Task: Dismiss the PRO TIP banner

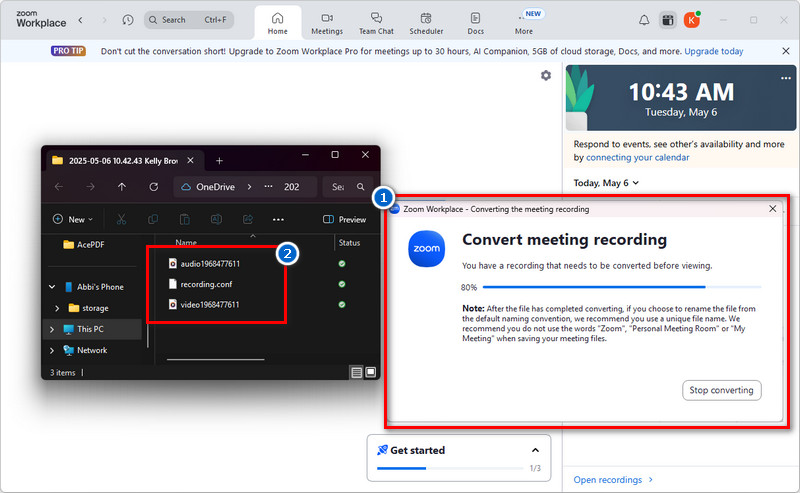Action: point(786,51)
